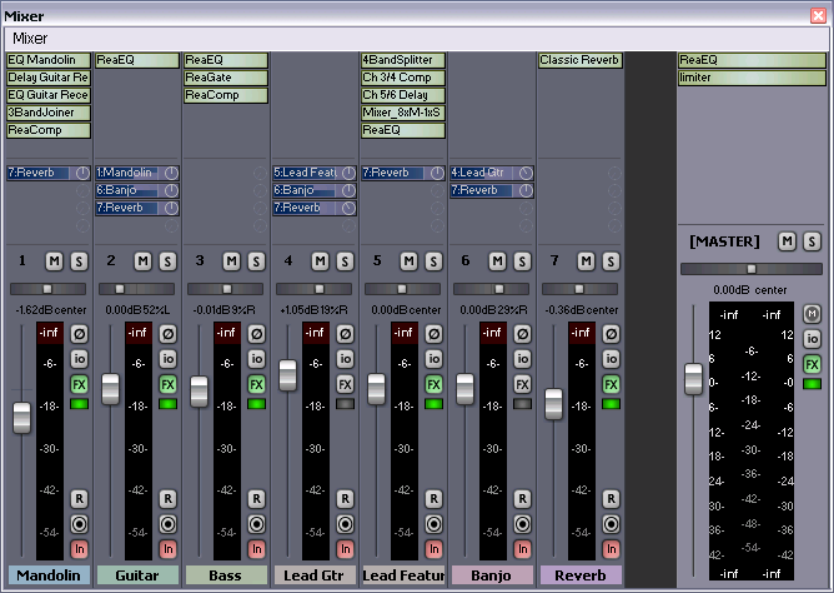This screenshot has width=834, height=593.
Task: Open Mixer_8xM-1xS plugin on track 5
Action: 403,113
